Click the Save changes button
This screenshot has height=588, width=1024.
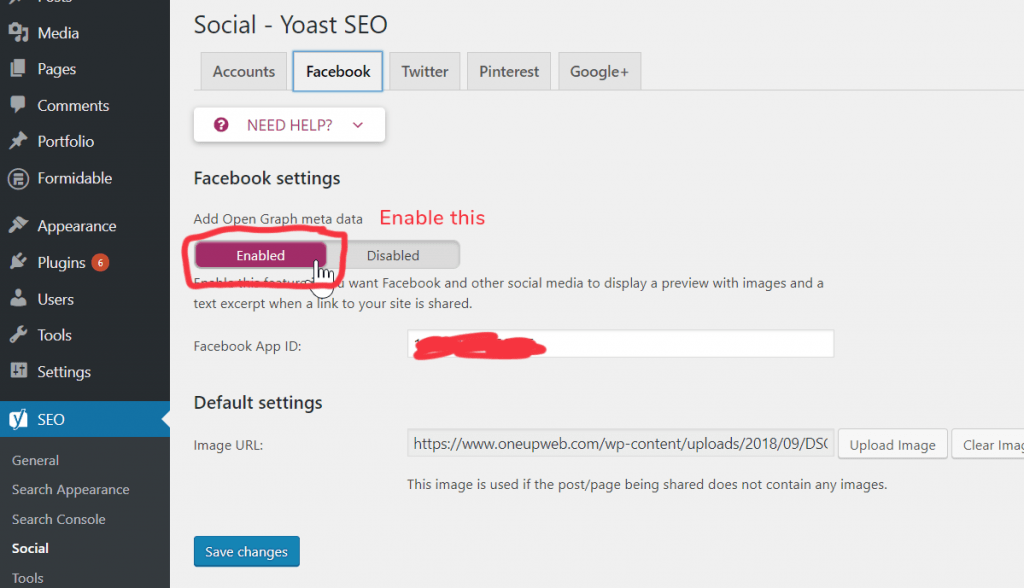point(246,551)
